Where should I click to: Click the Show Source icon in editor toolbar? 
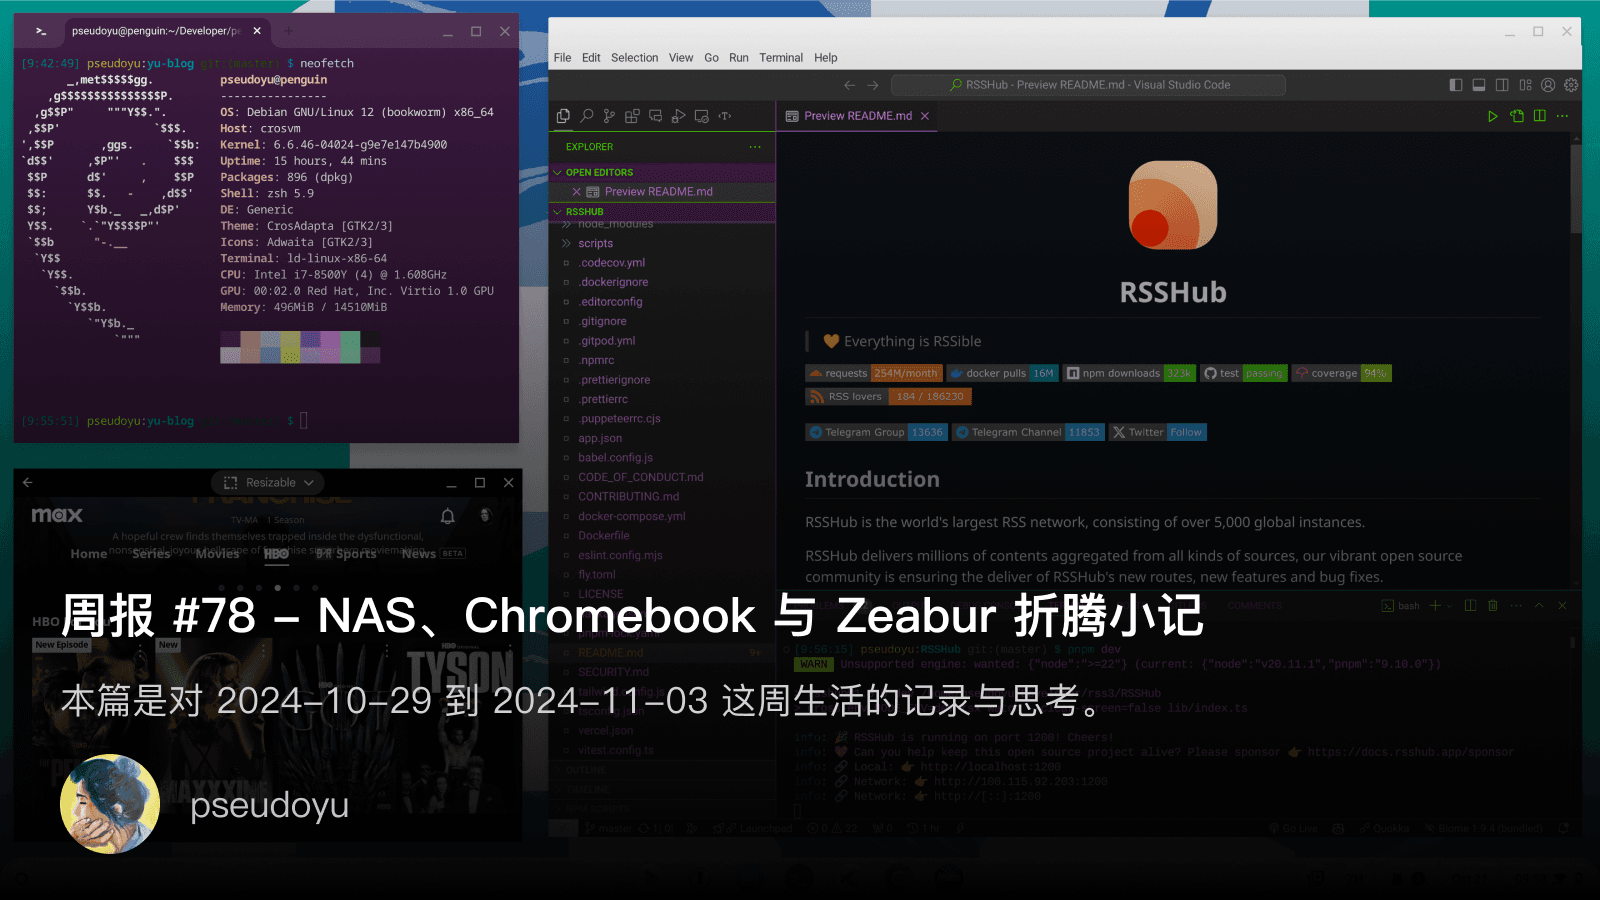(1517, 116)
